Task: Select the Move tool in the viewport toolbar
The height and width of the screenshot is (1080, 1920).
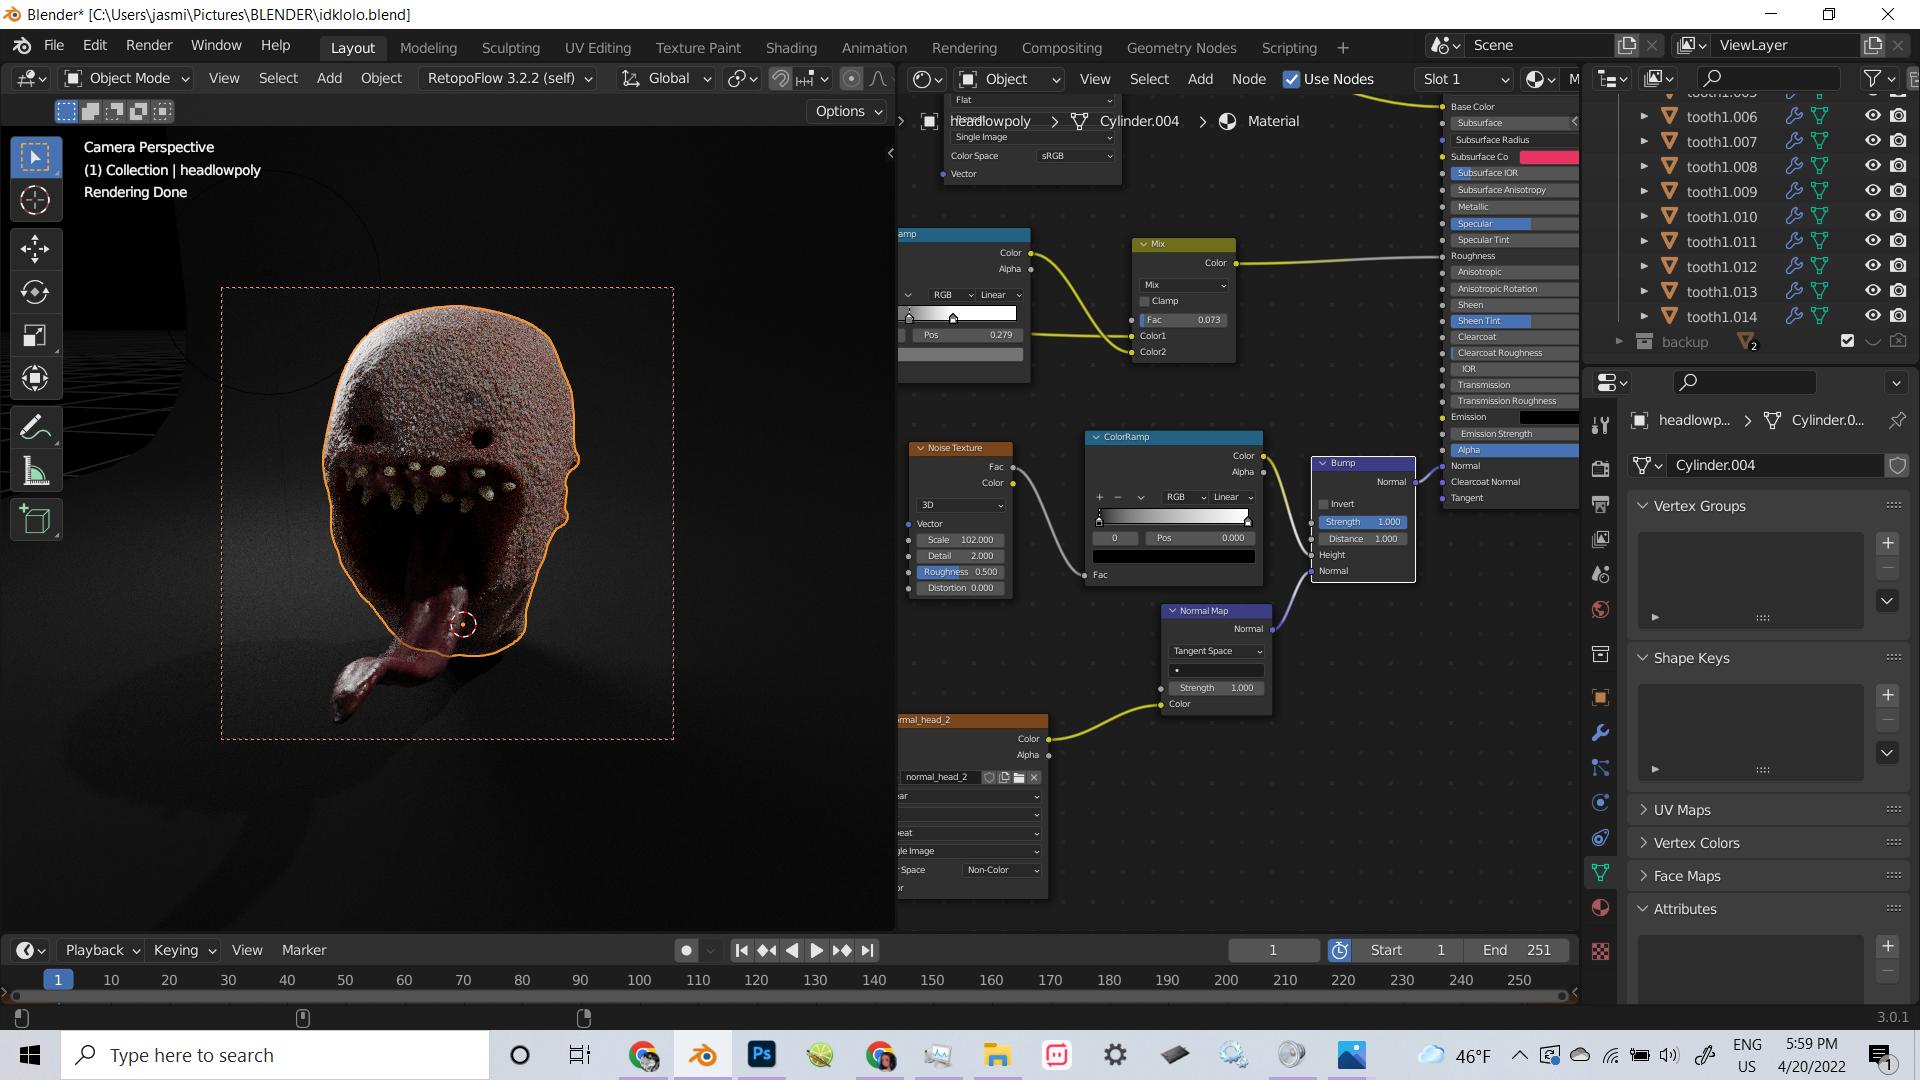Action: [x=35, y=248]
